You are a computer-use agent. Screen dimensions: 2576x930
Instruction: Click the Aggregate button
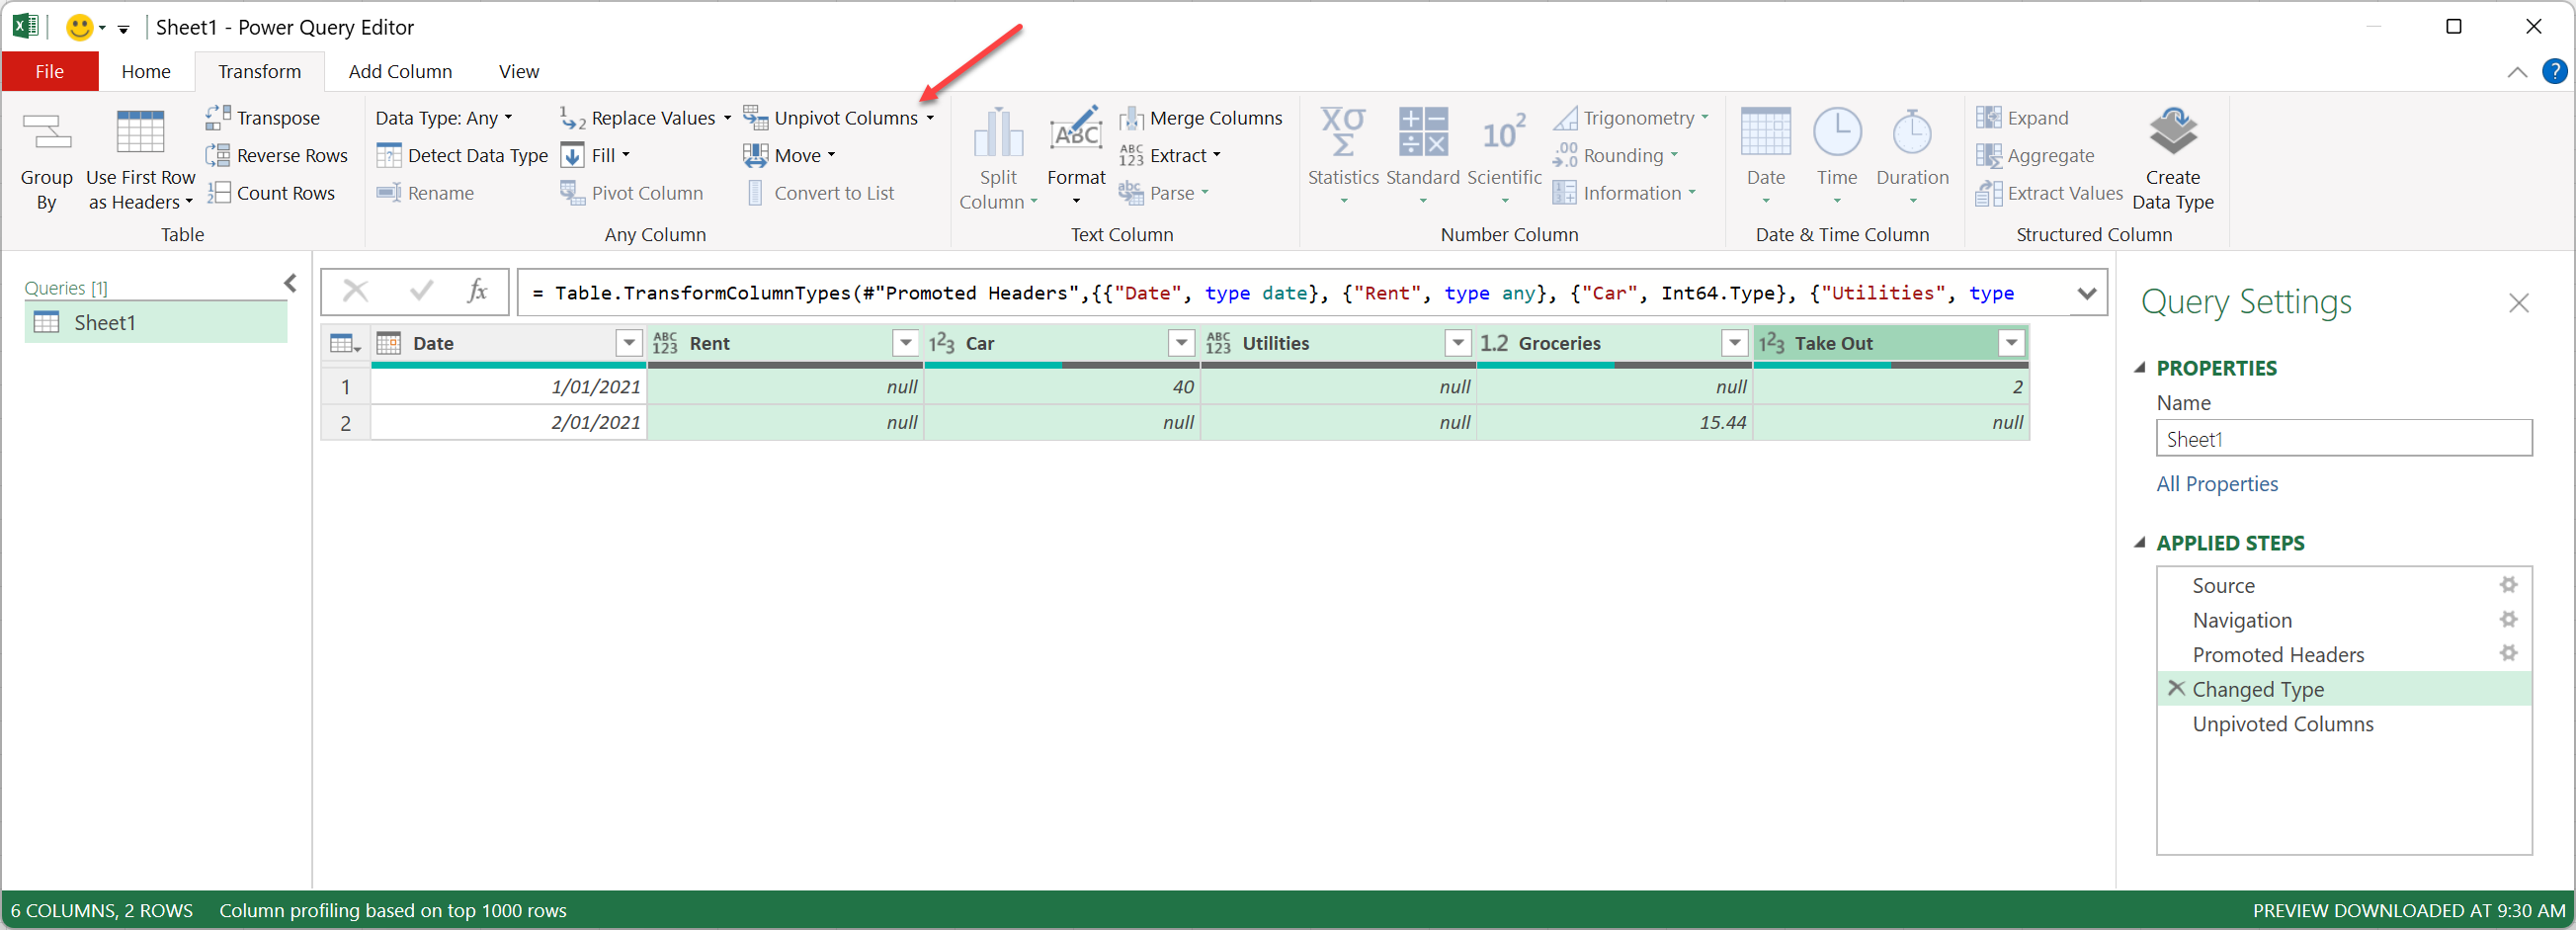pos(2035,155)
